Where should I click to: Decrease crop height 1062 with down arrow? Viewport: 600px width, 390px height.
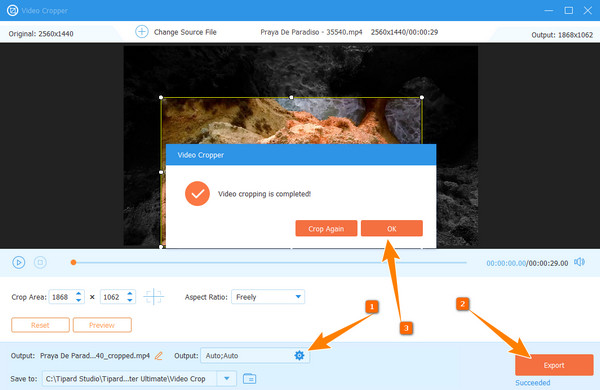pyautogui.click(x=130, y=300)
